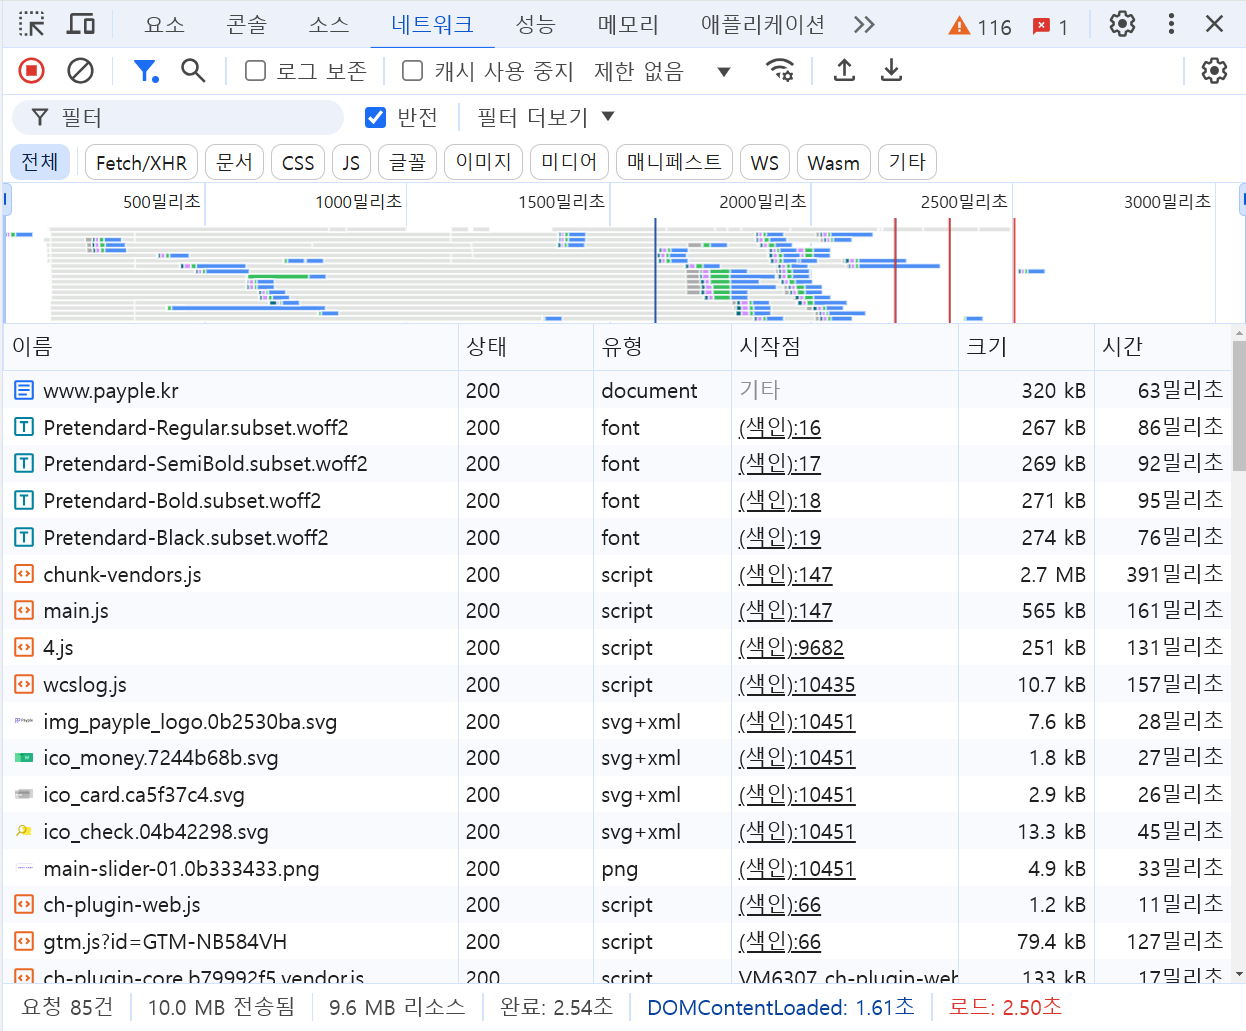Clear all network requests
This screenshot has width=1246, height=1031.
pos(80,71)
